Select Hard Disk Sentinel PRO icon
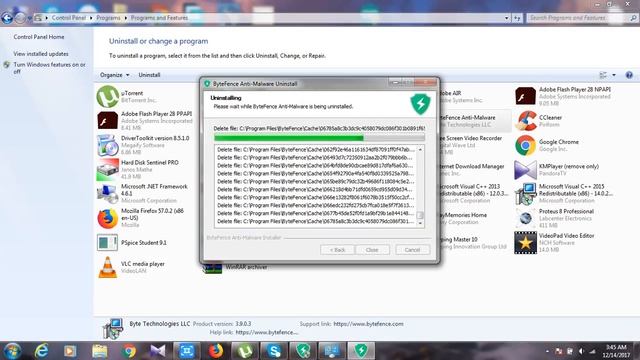 pos(107,169)
